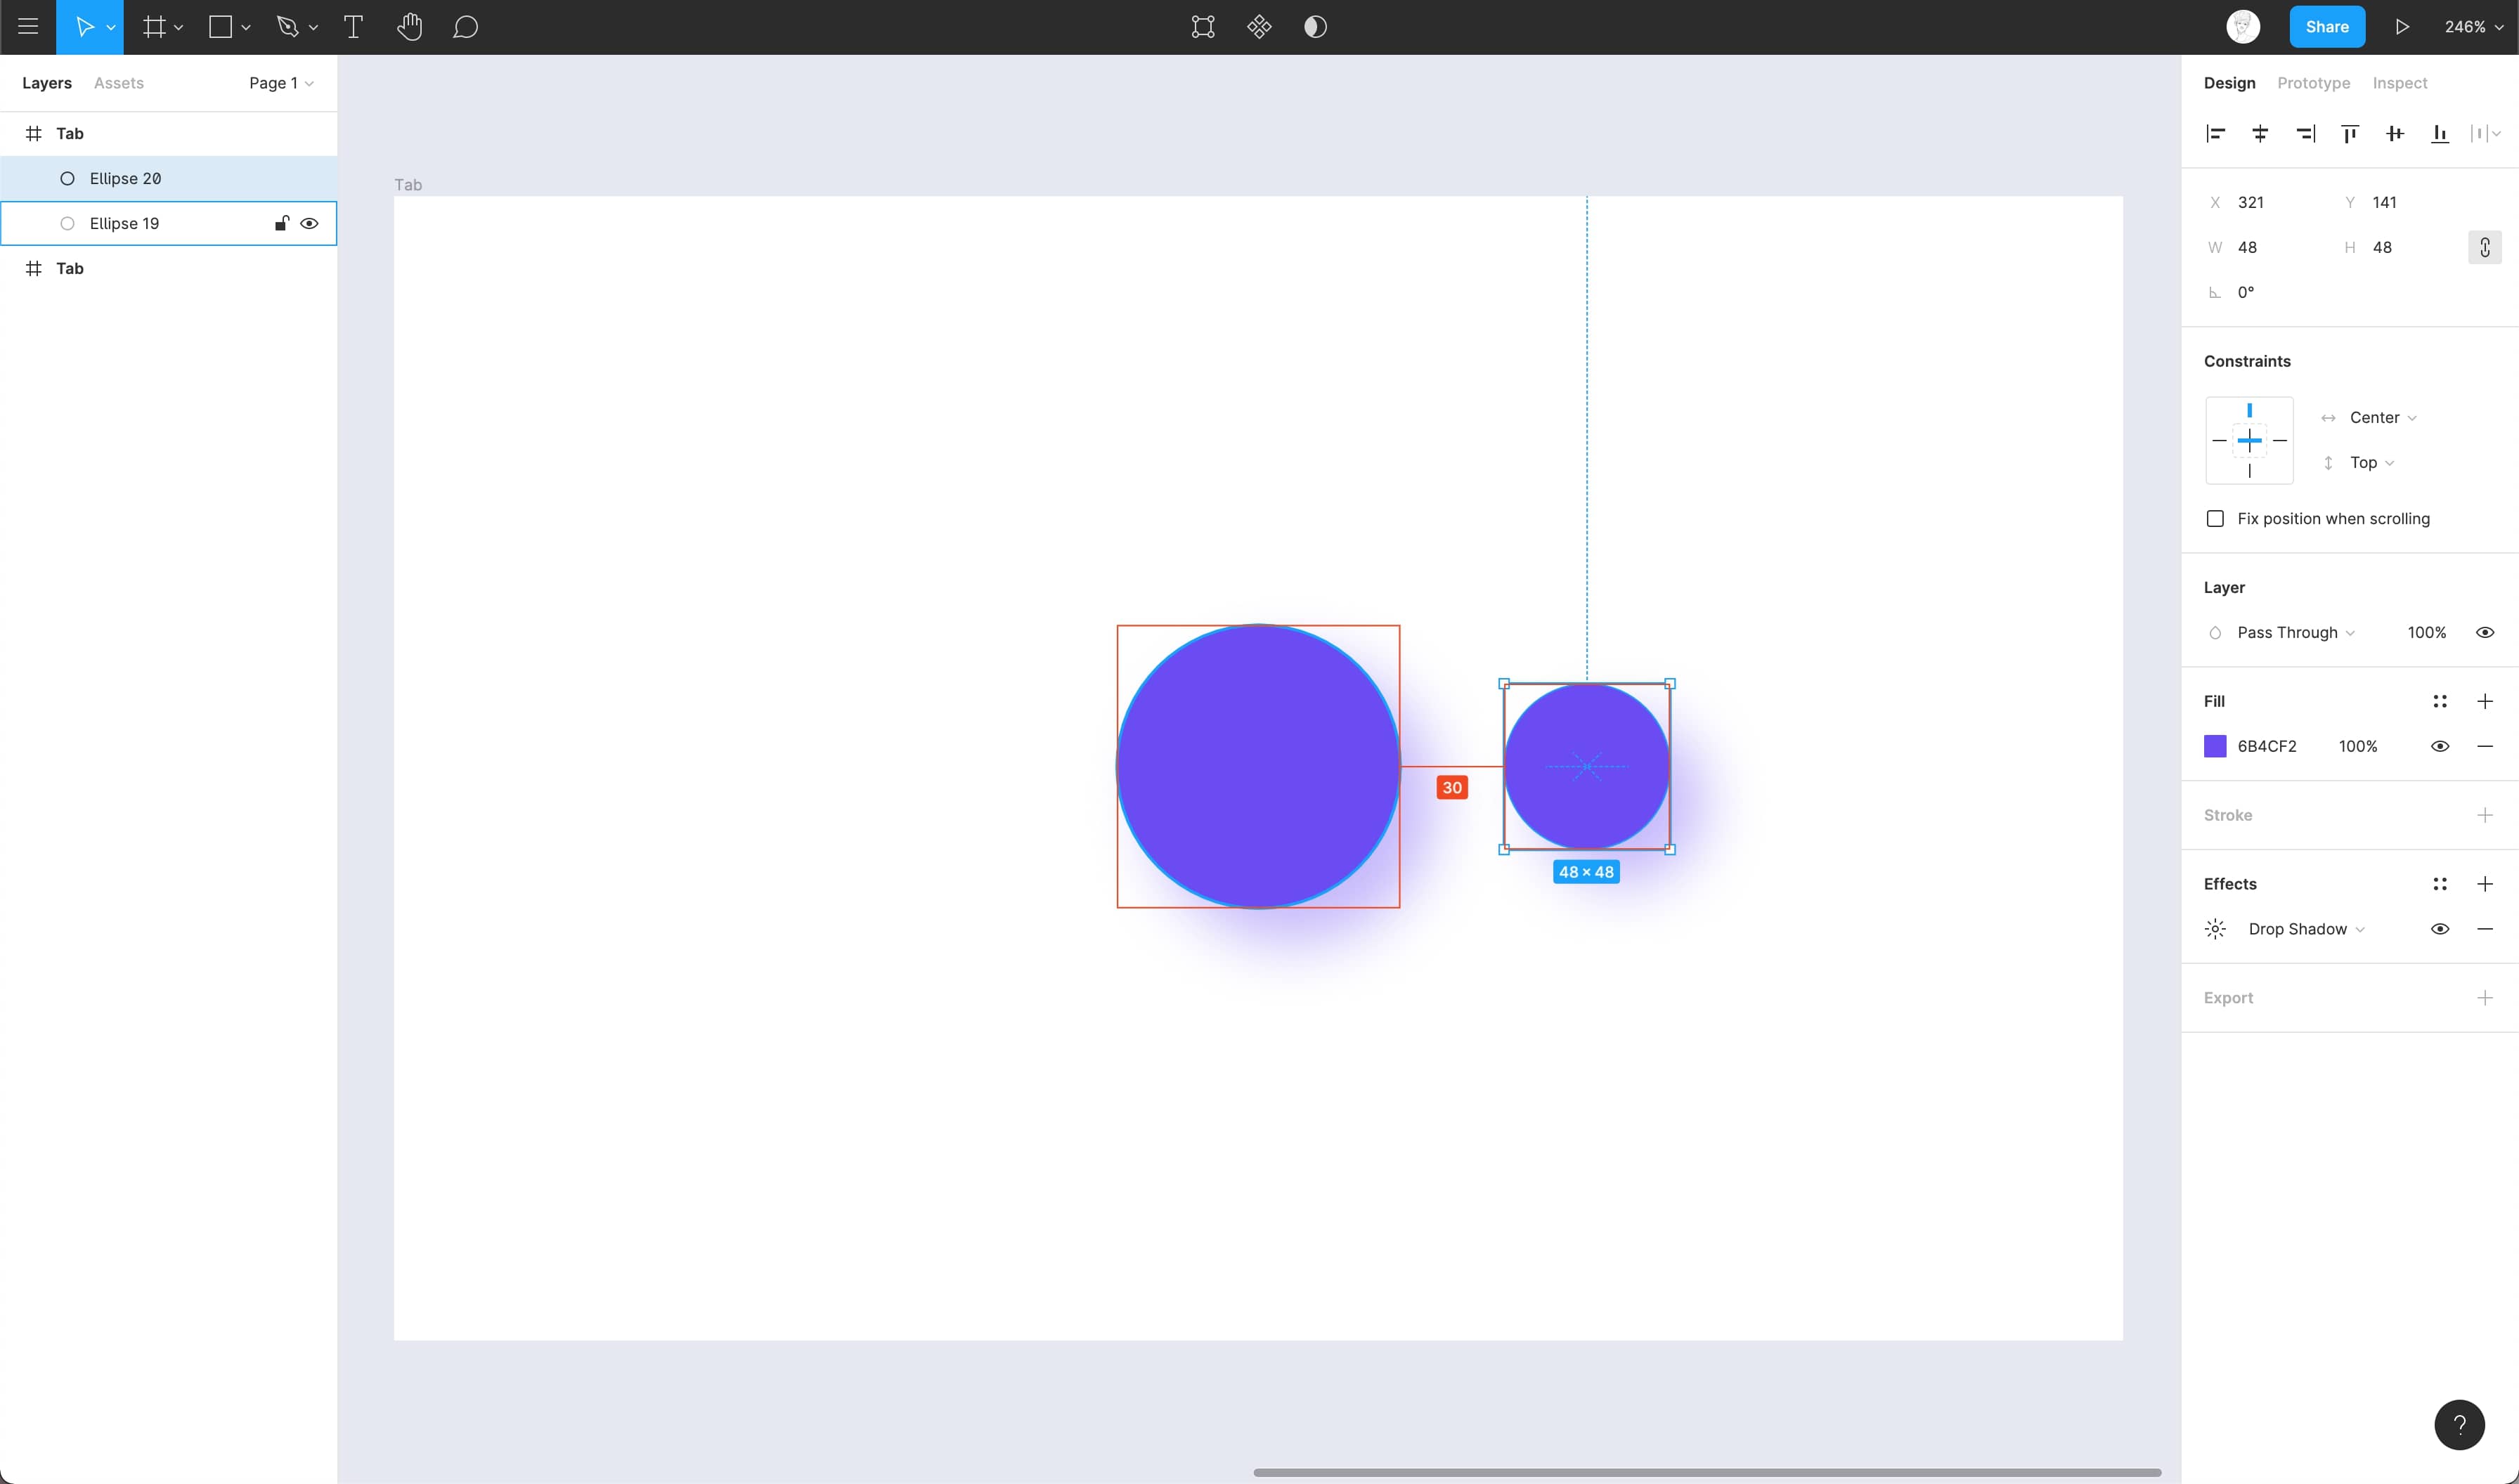
Task: Click the Share button
Action: (2326, 27)
